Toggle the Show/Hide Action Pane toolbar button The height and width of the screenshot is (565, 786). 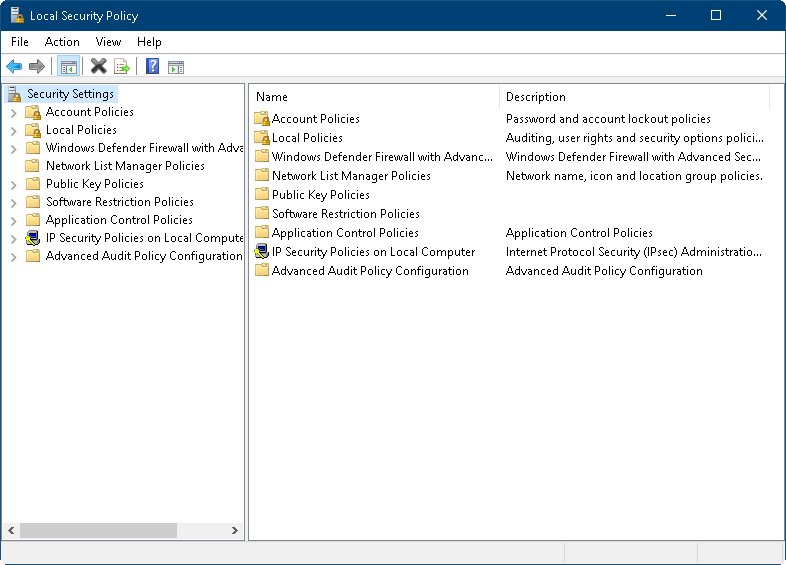click(x=176, y=67)
